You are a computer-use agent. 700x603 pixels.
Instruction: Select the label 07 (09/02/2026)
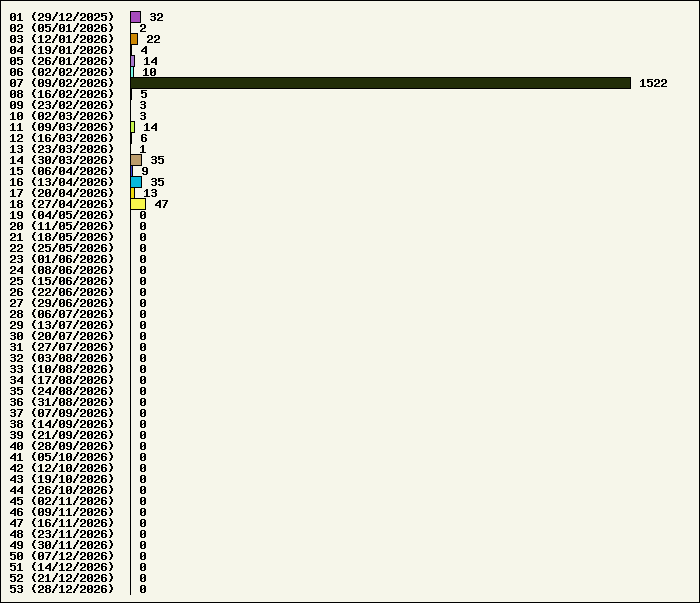click(x=61, y=83)
